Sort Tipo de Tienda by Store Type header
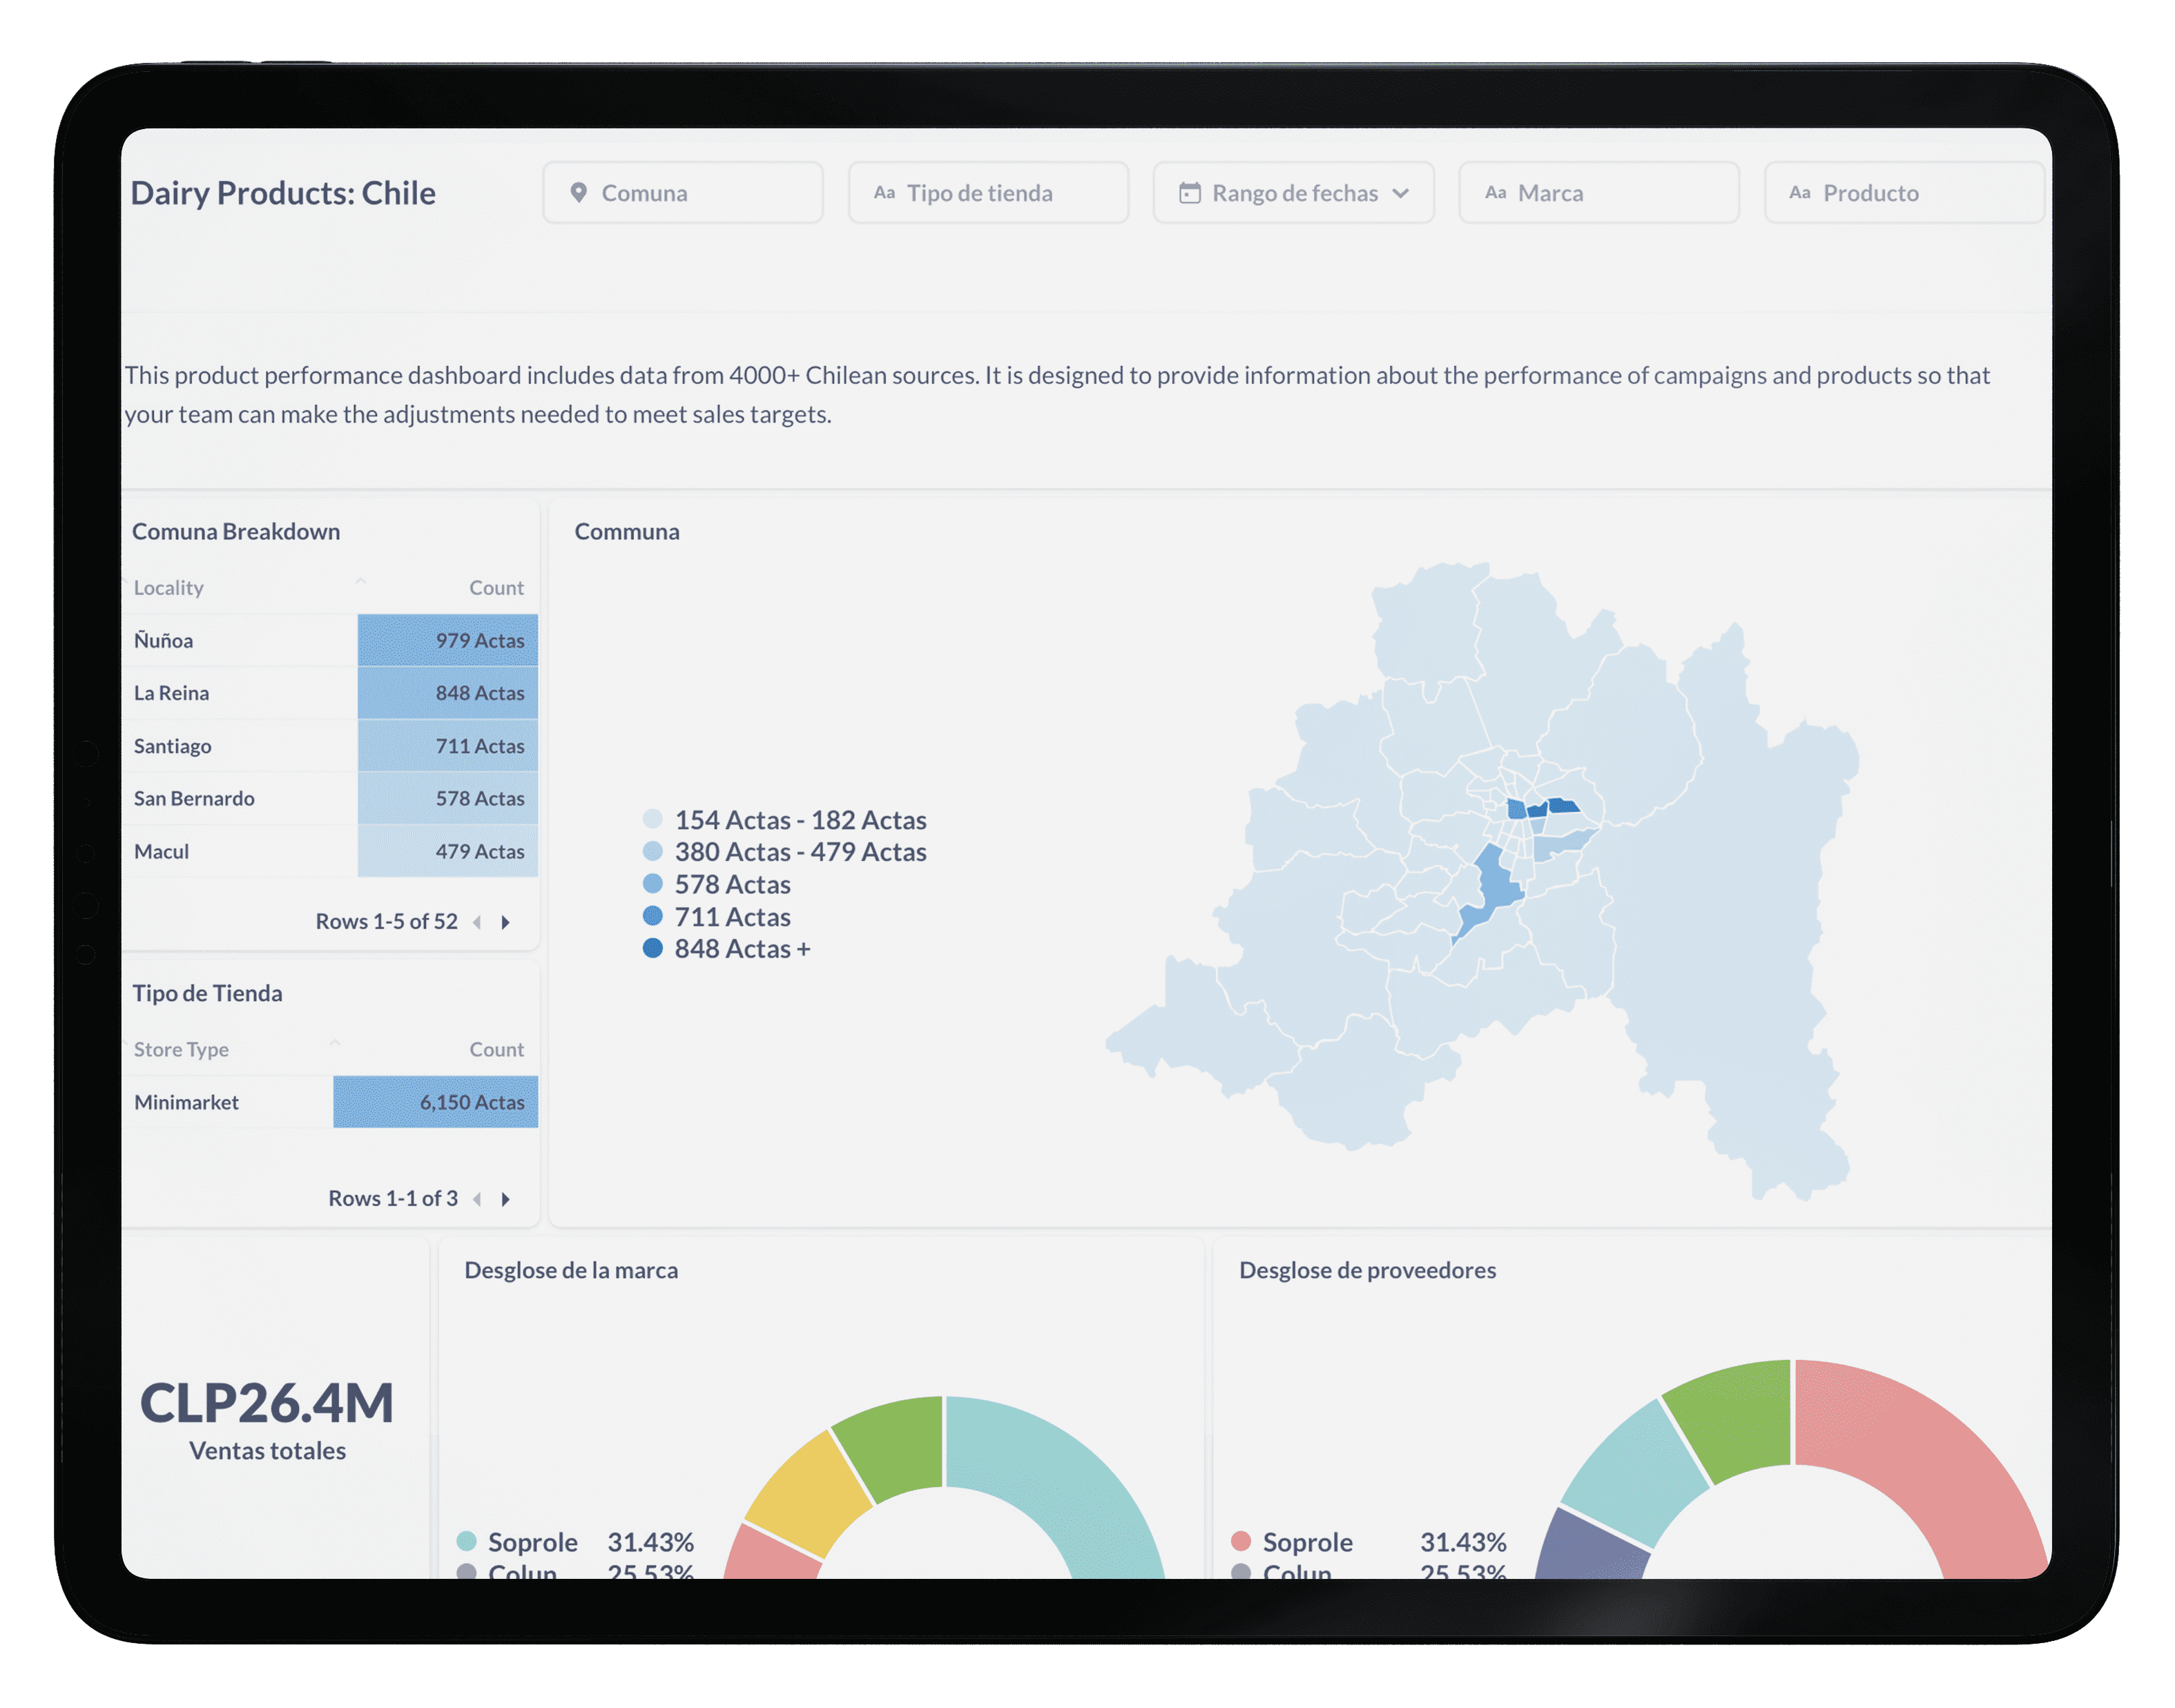The image size is (2175, 1708). (181, 1050)
